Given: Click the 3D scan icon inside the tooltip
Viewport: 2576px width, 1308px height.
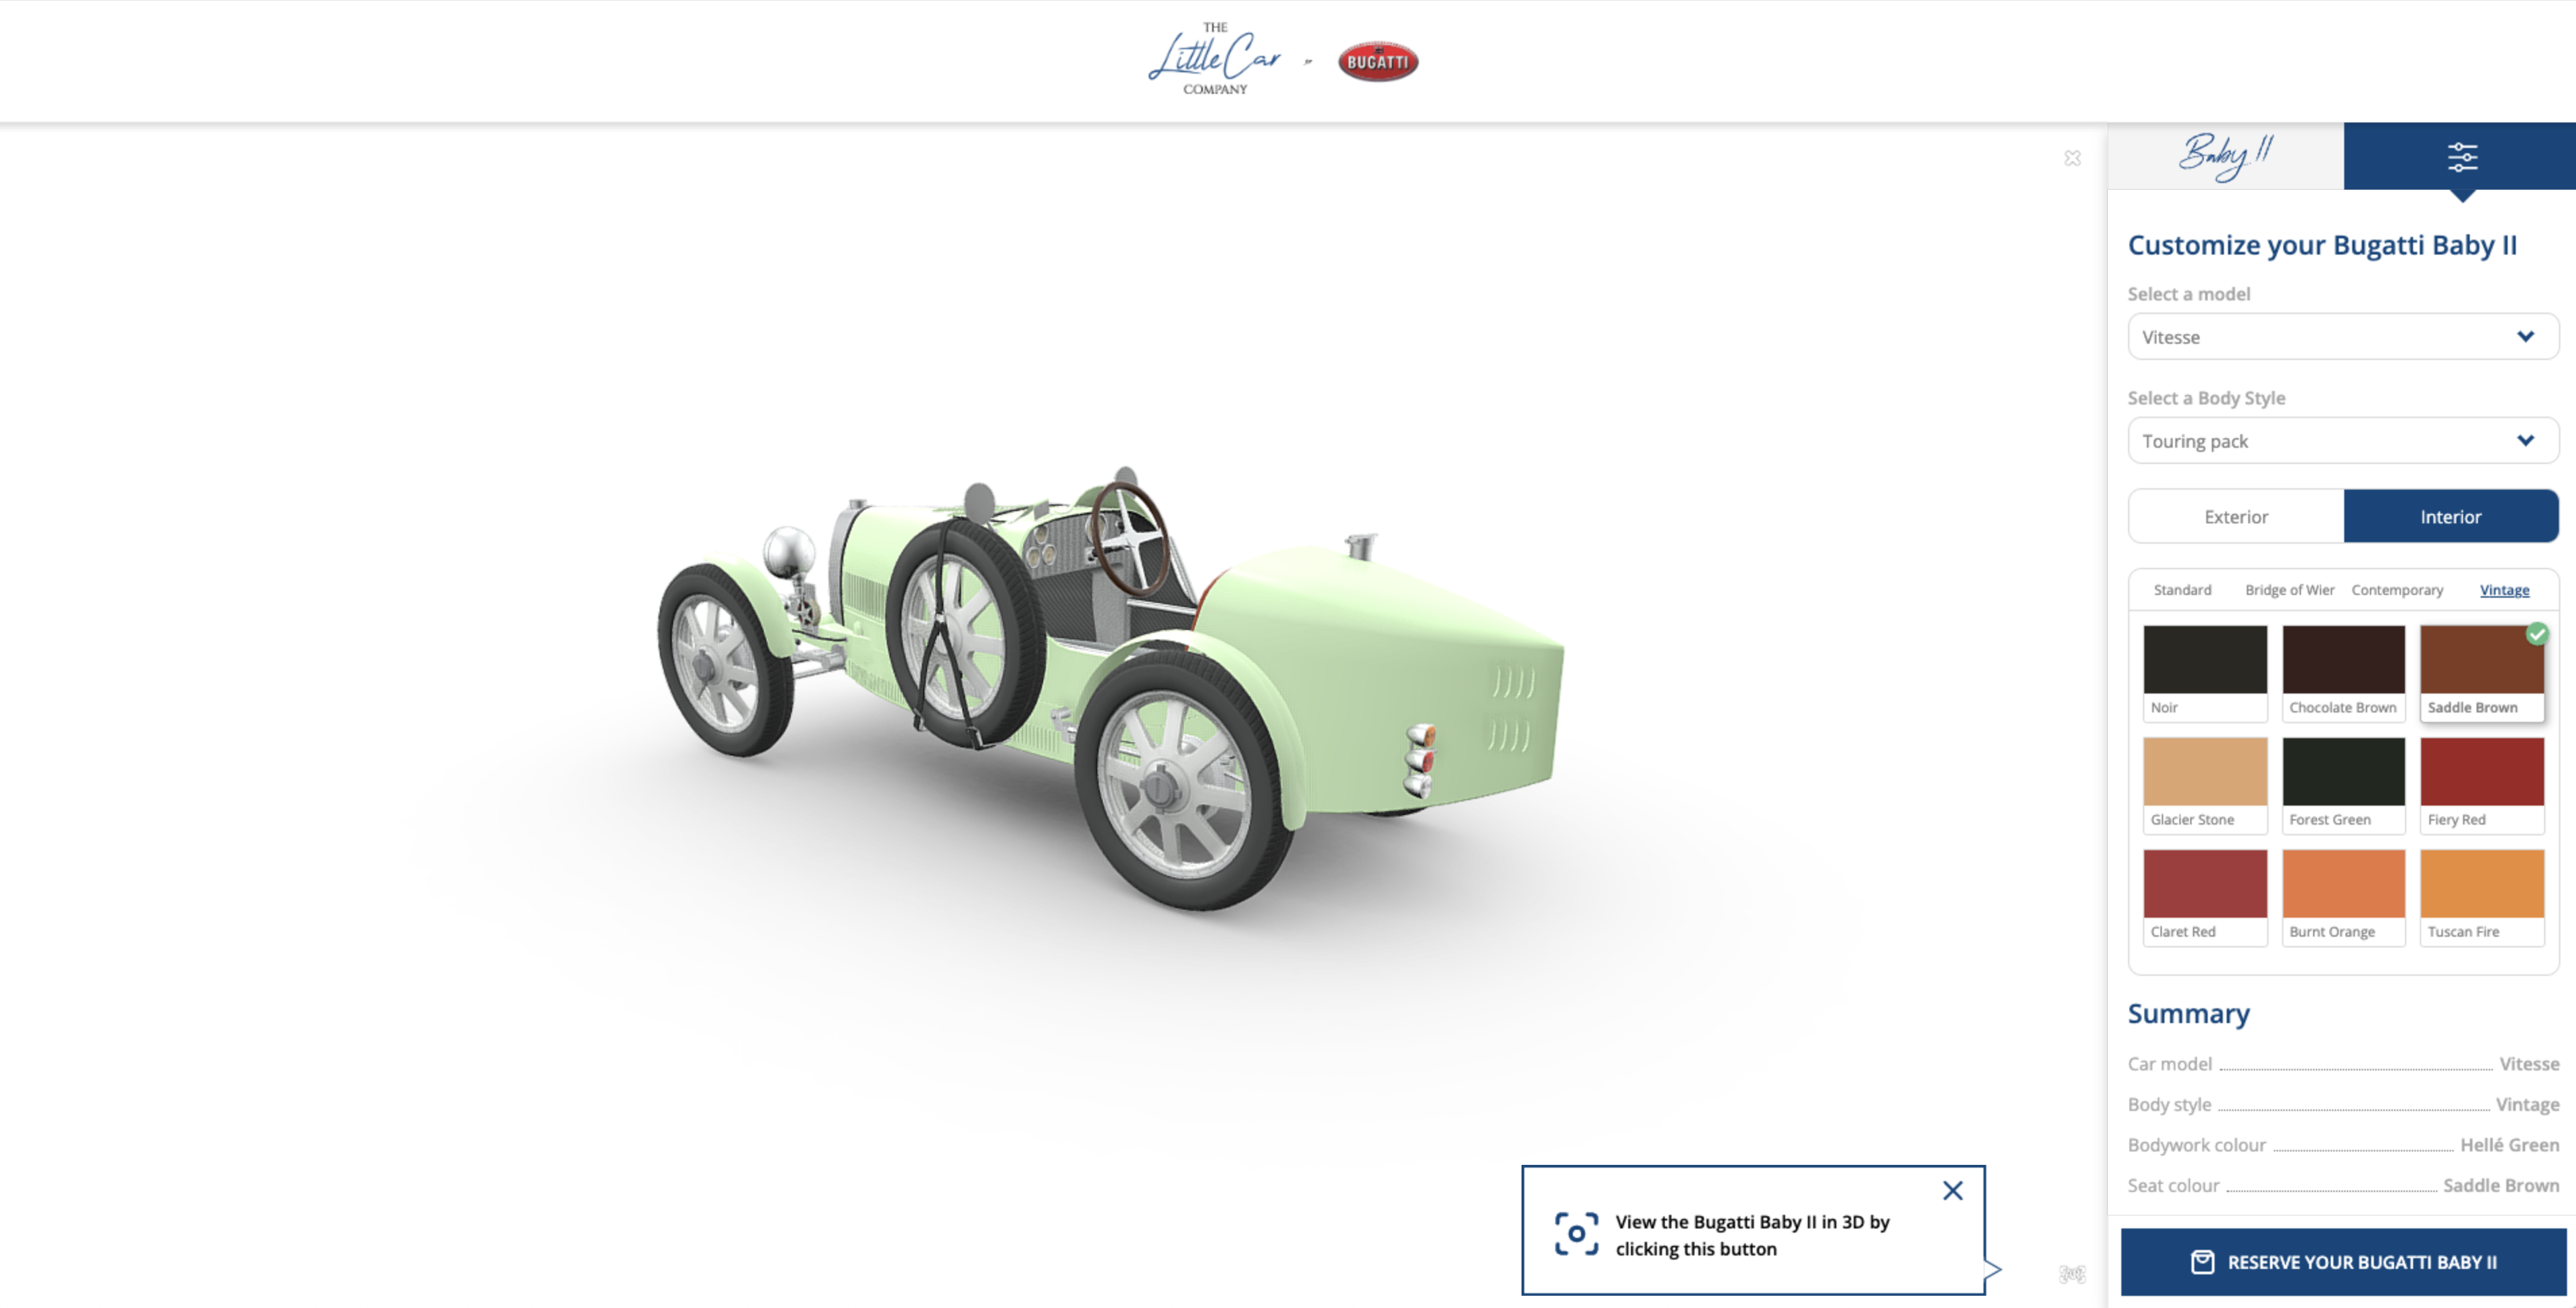Looking at the screenshot, I should pyautogui.click(x=1576, y=1234).
